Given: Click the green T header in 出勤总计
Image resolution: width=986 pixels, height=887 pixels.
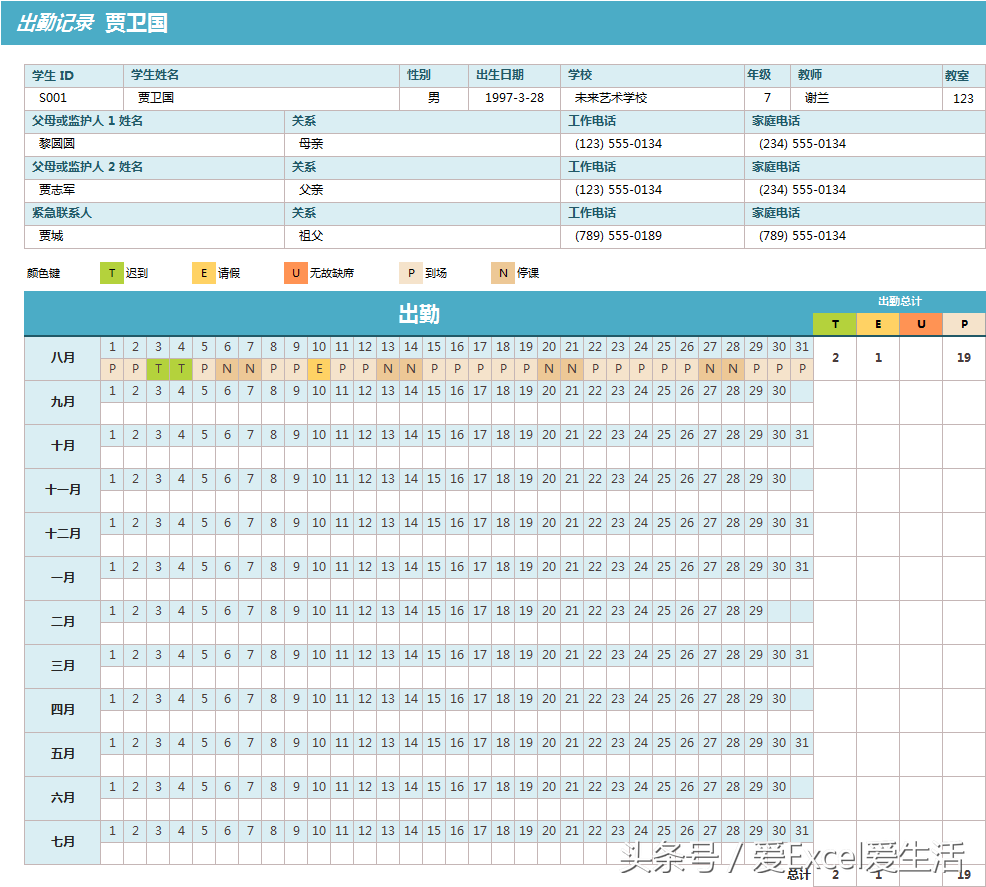Looking at the screenshot, I should pos(835,325).
